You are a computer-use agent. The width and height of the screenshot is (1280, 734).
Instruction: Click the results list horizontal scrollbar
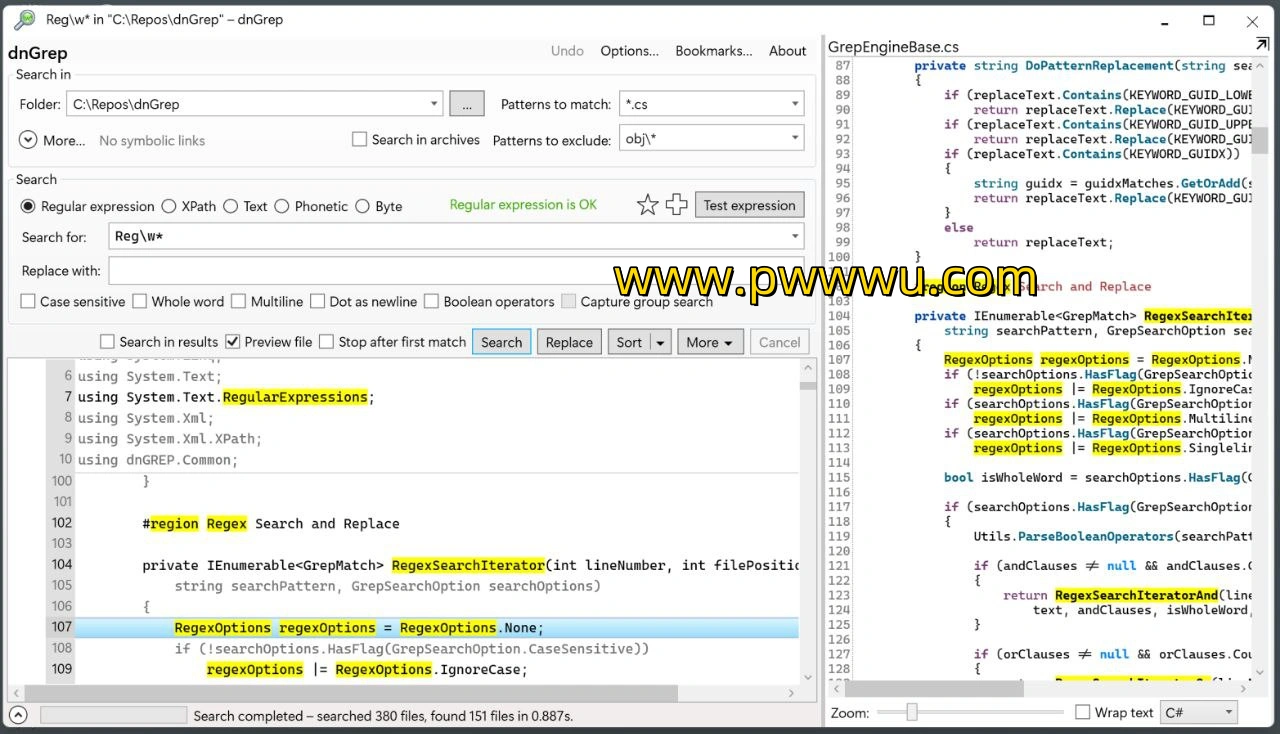tap(351, 692)
